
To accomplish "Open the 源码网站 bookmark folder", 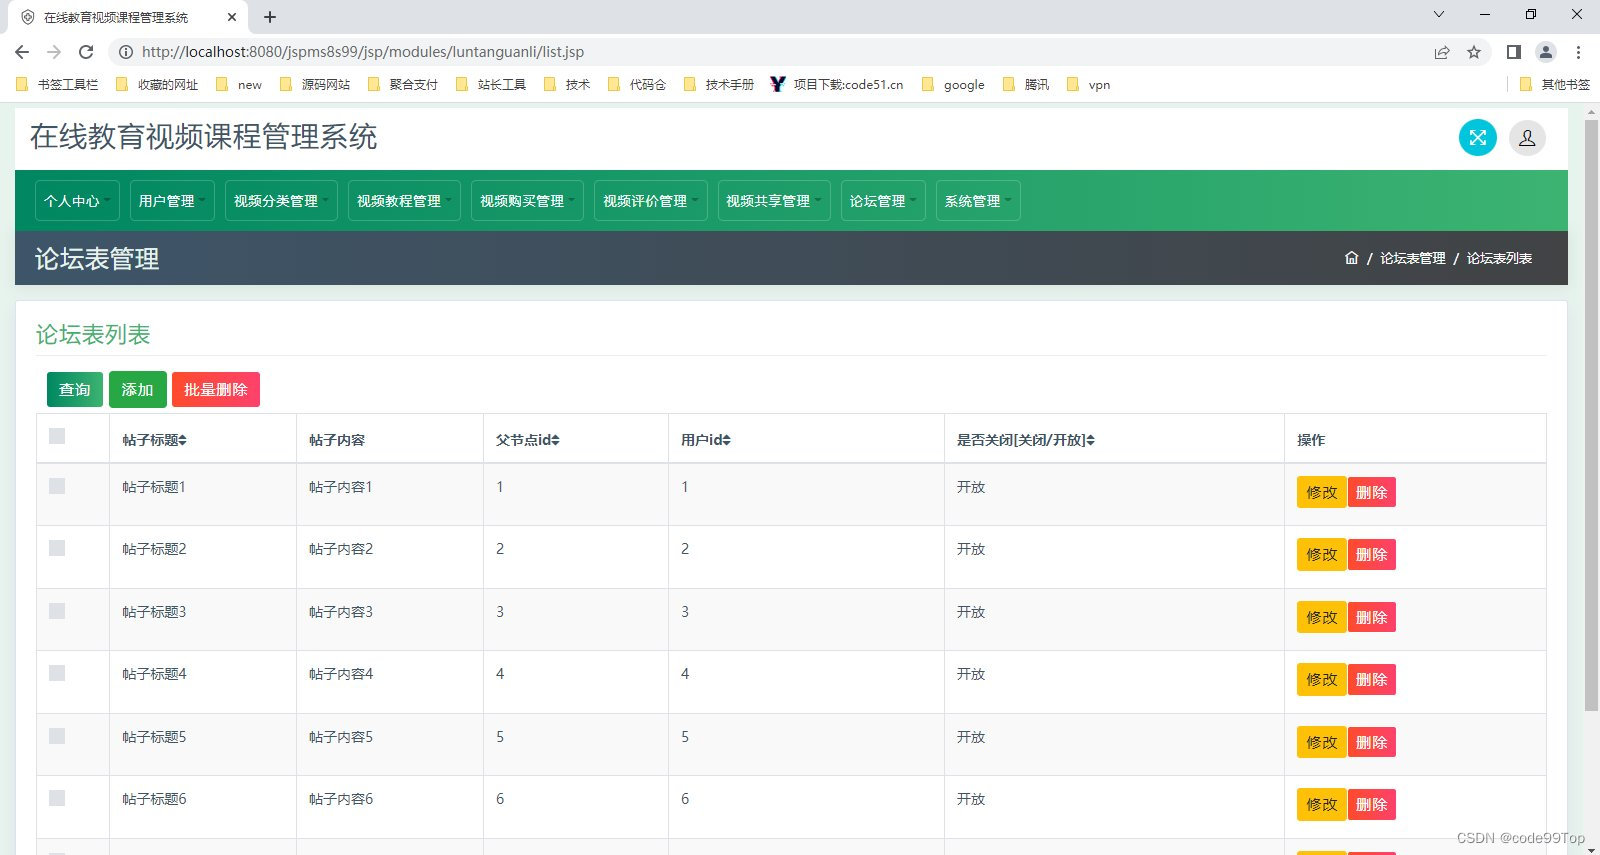I will [x=315, y=85].
